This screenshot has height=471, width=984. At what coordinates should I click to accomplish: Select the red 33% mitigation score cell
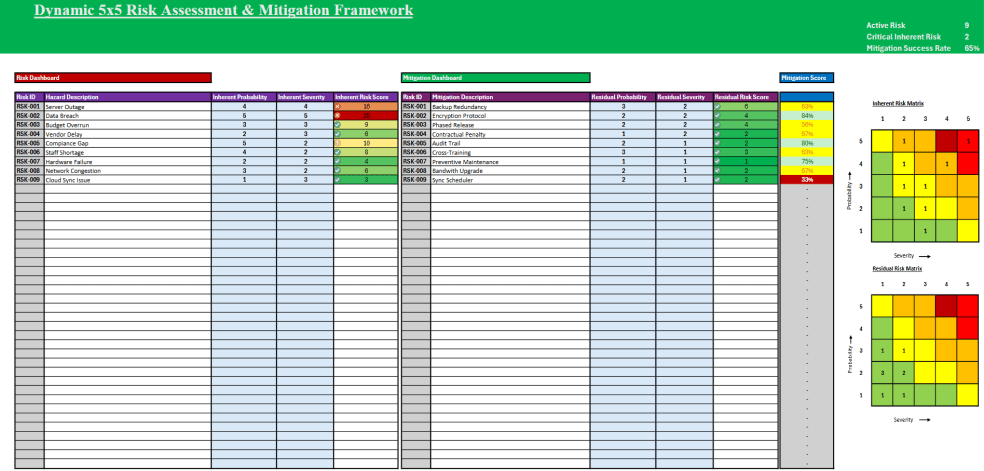tap(806, 180)
